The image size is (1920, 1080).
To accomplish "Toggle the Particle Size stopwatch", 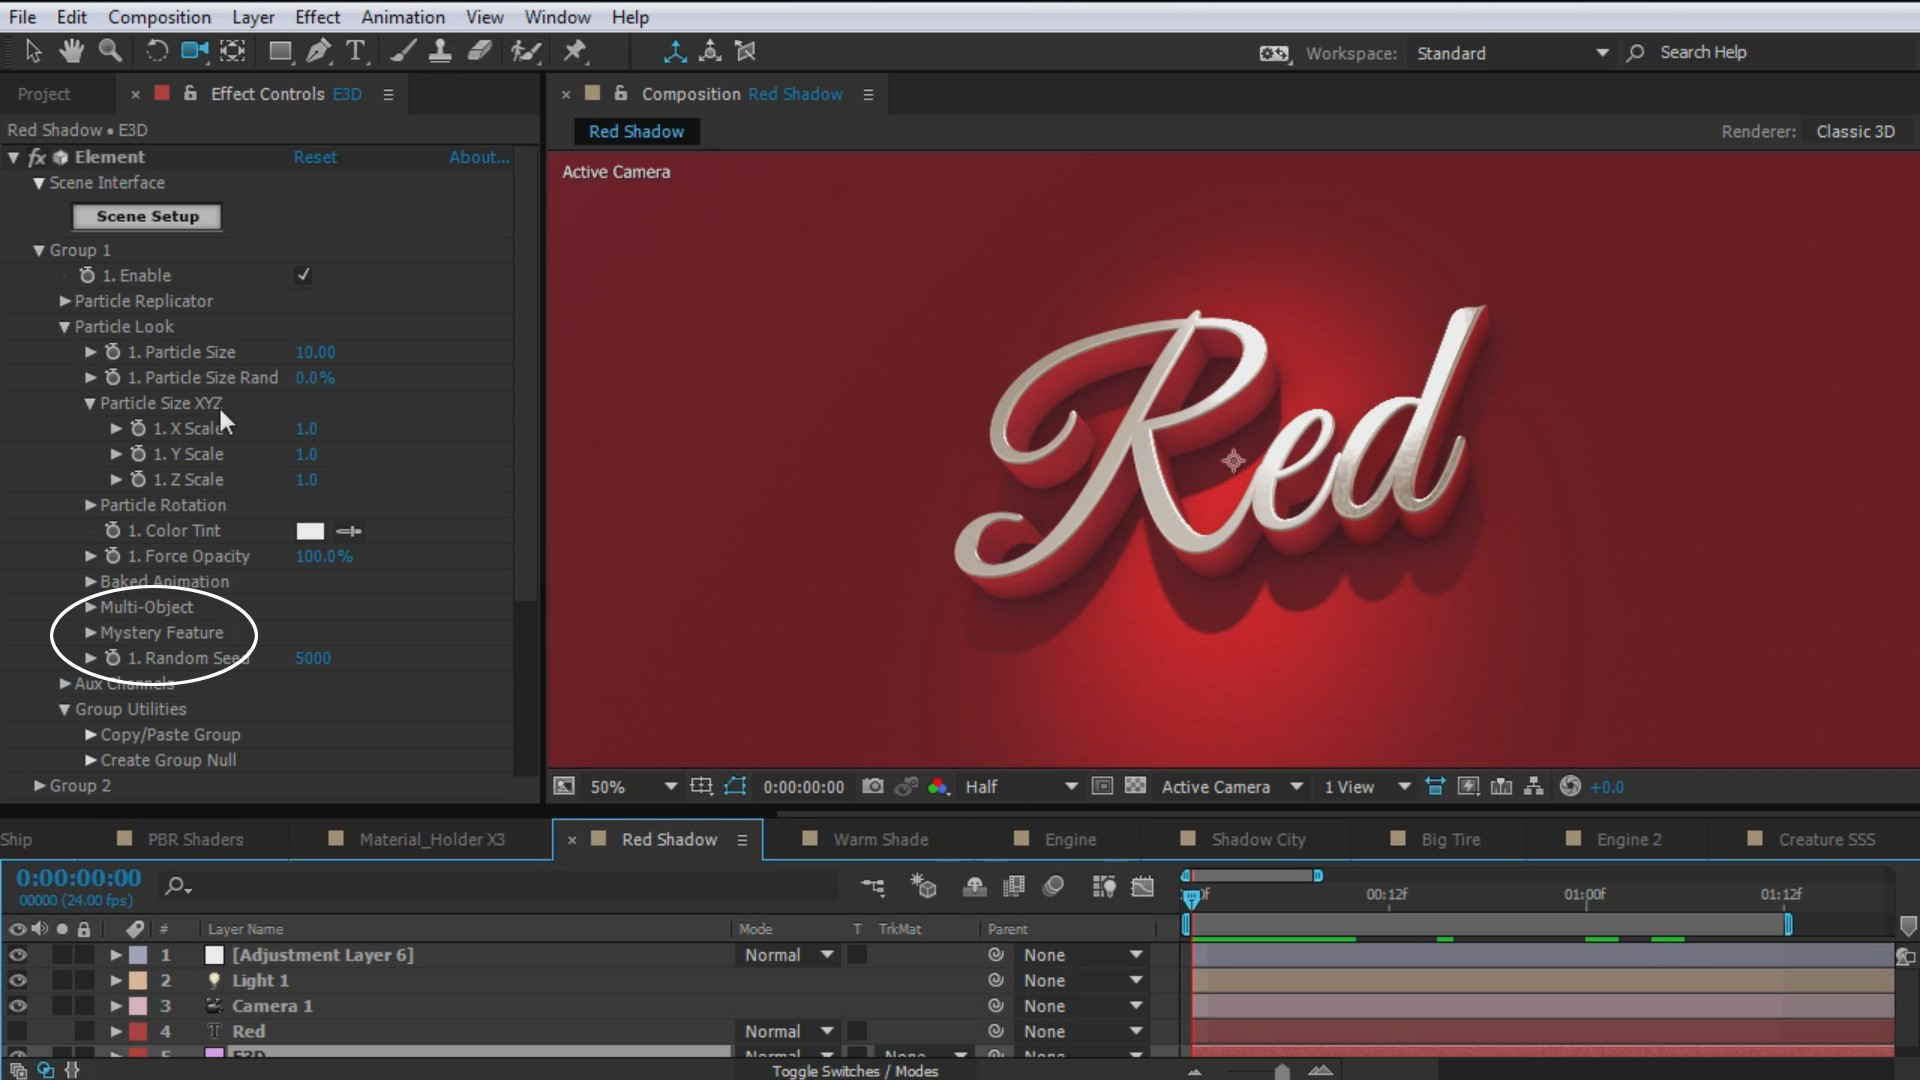I will click(x=113, y=352).
